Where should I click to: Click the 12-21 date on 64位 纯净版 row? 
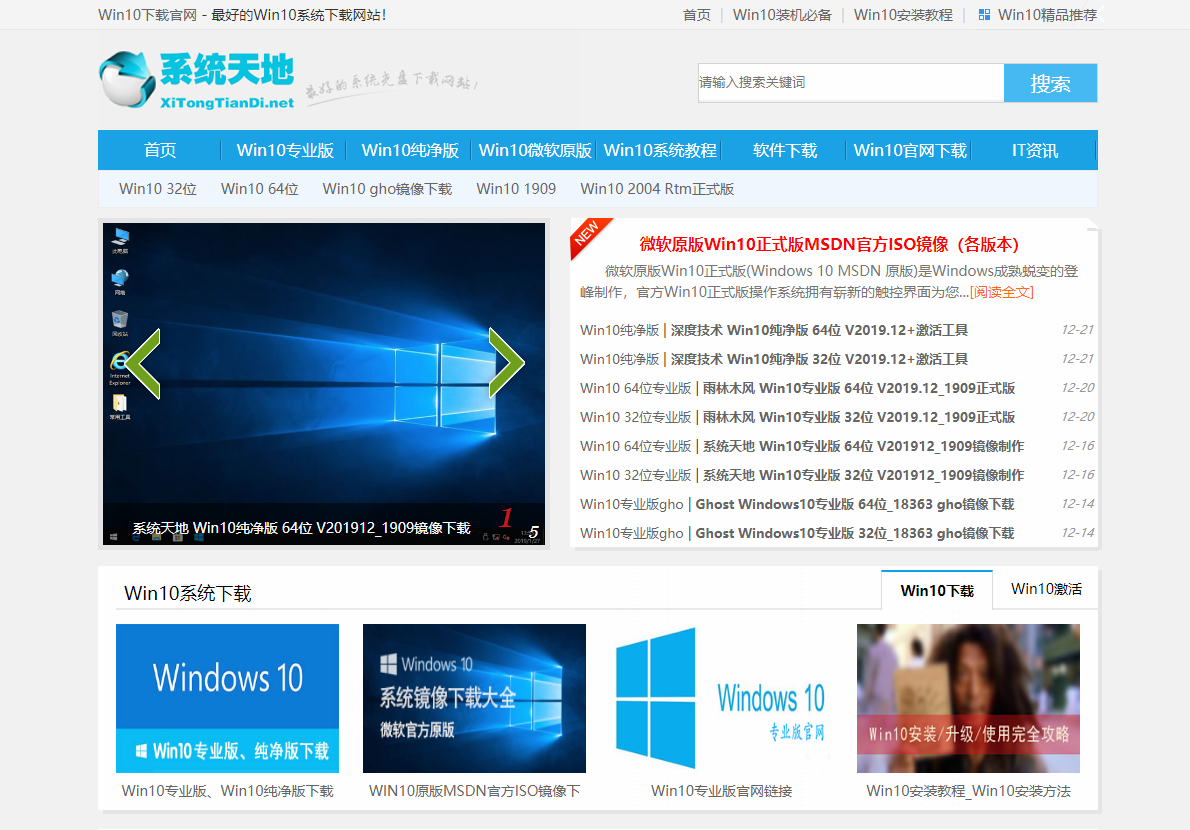coord(1078,330)
